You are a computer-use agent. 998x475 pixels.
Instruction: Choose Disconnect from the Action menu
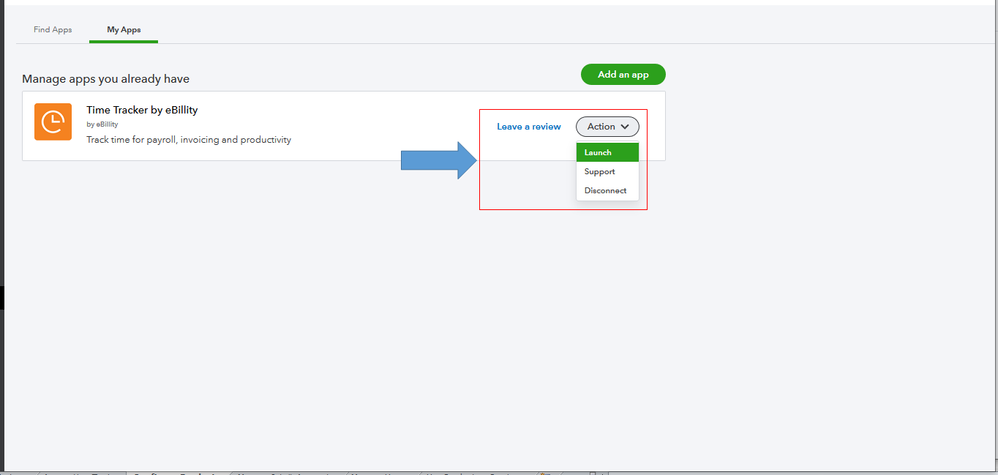pos(607,190)
